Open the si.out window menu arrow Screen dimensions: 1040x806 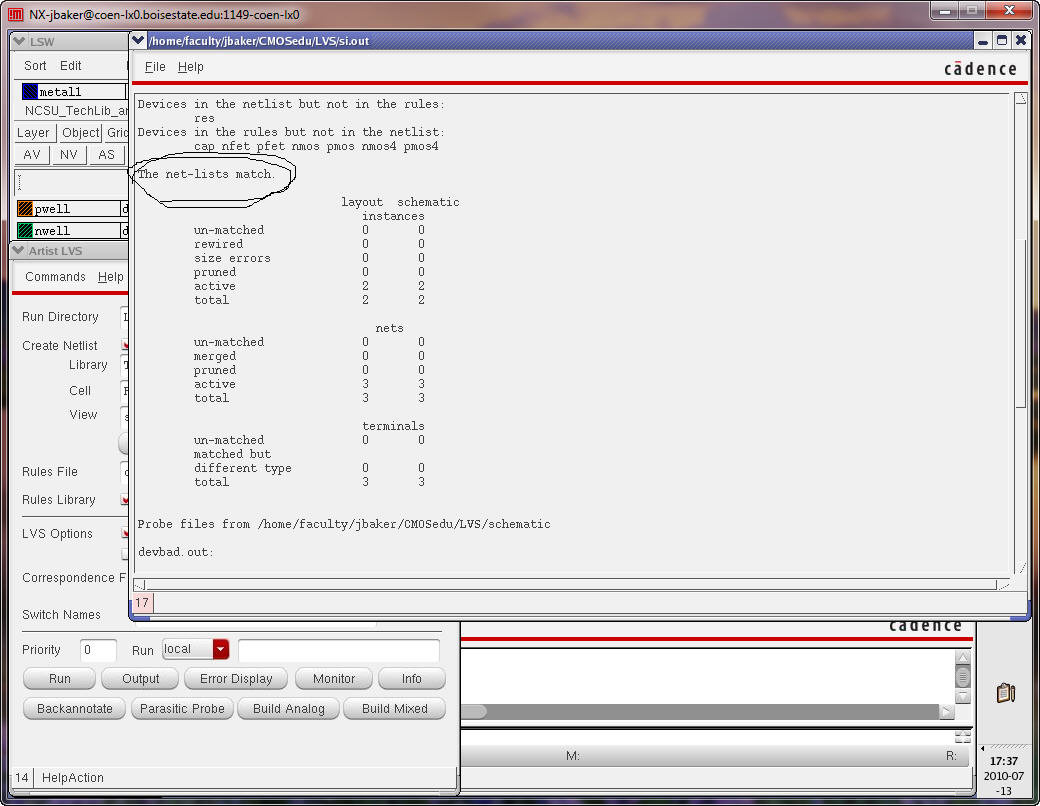(x=138, y=41)
